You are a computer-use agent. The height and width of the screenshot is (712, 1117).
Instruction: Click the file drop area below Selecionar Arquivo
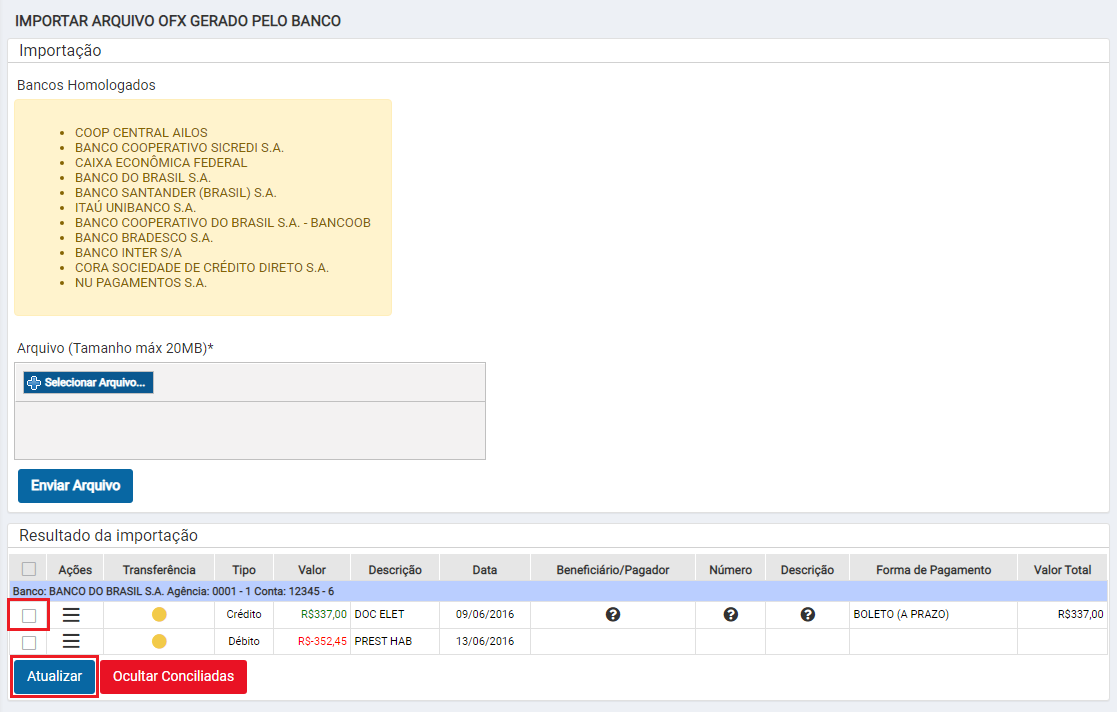point(250,430)
